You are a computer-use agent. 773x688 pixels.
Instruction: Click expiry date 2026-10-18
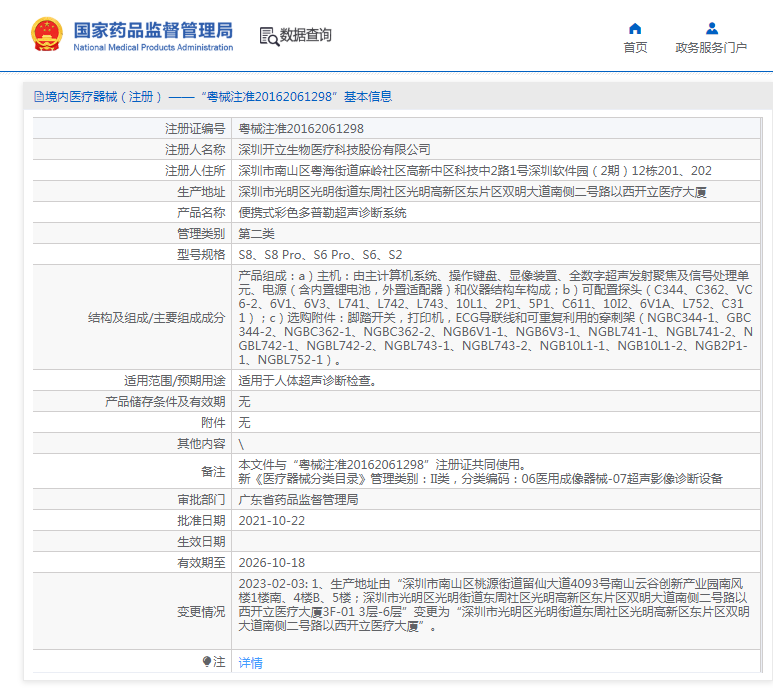271,563
